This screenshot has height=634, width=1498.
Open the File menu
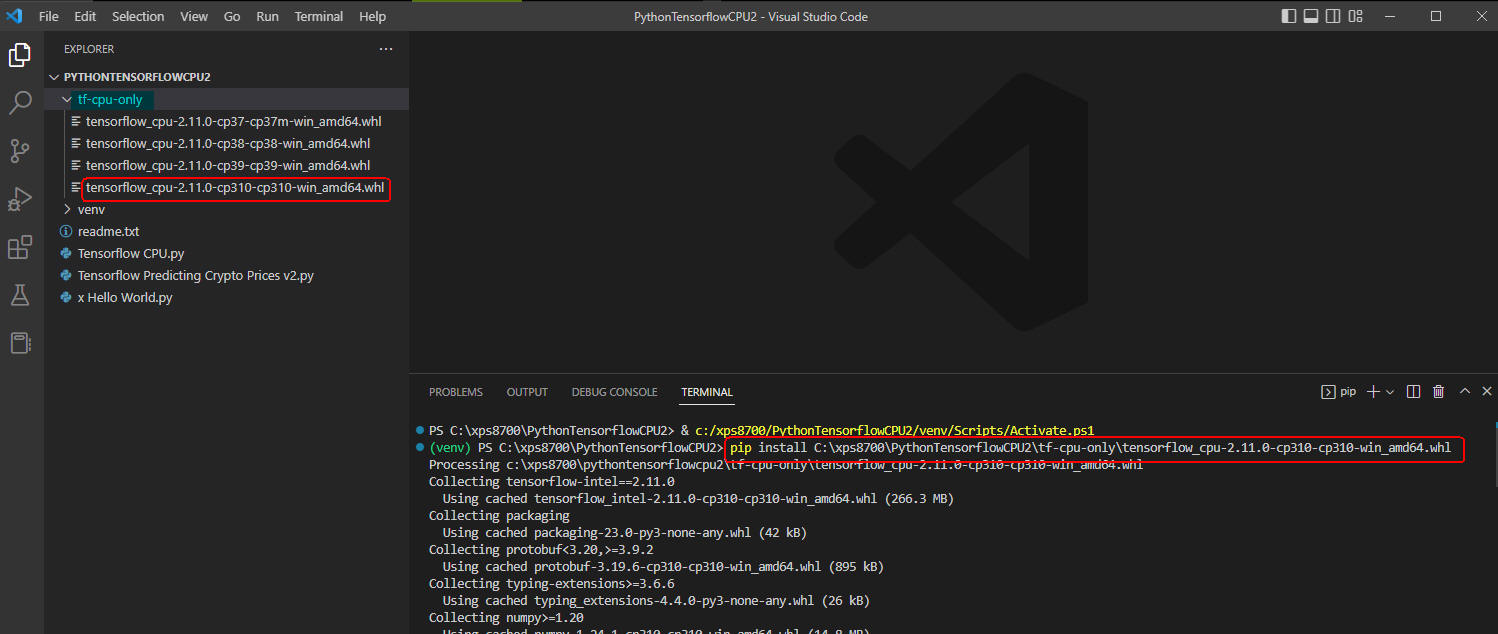pos(48,16)
